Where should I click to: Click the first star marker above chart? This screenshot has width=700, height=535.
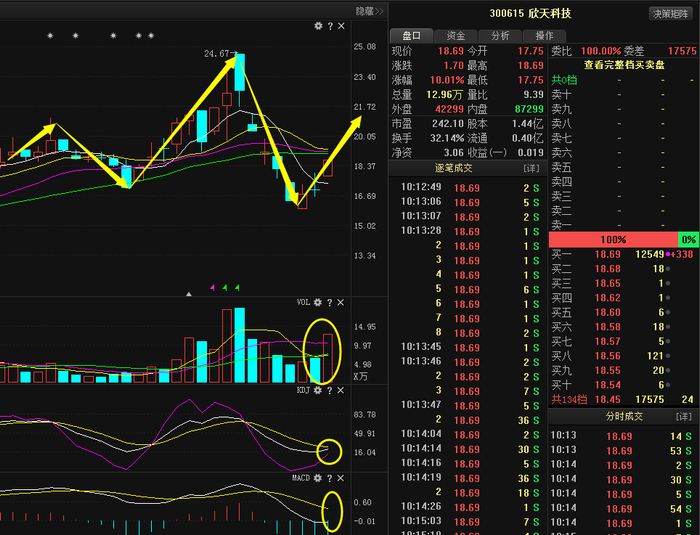point(50,35)
